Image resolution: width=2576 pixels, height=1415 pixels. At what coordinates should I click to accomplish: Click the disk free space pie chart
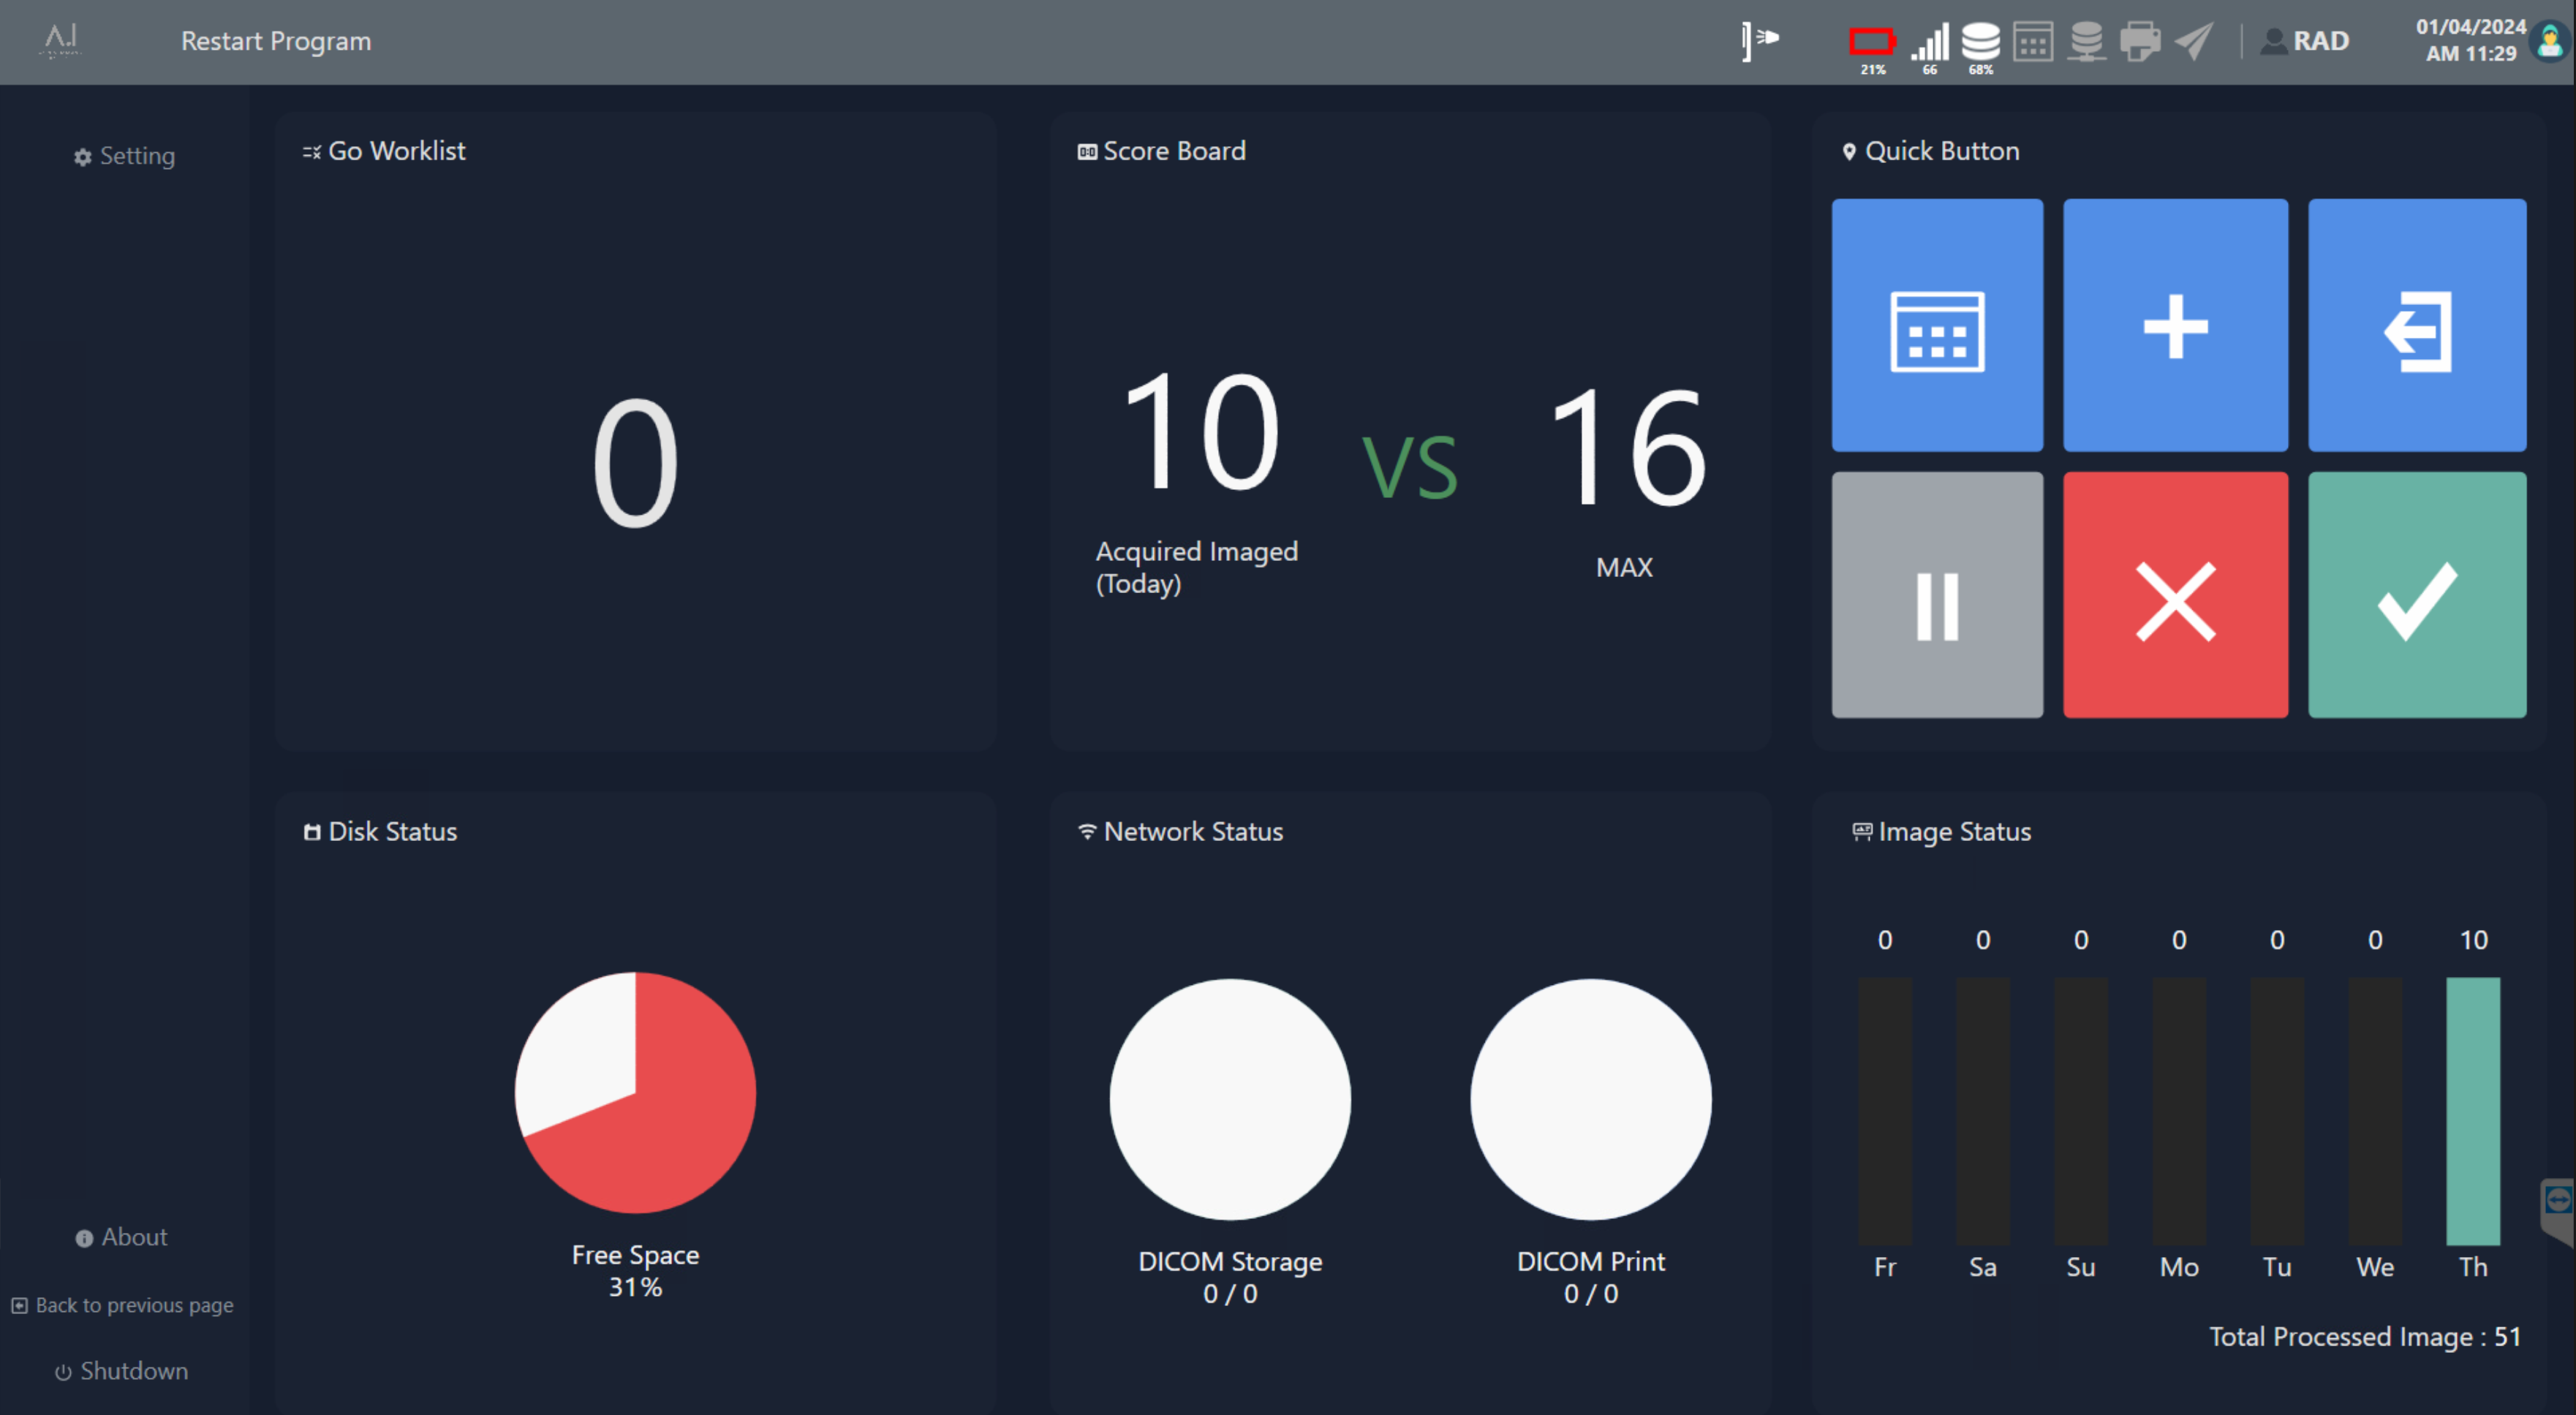coord(635,1093)
